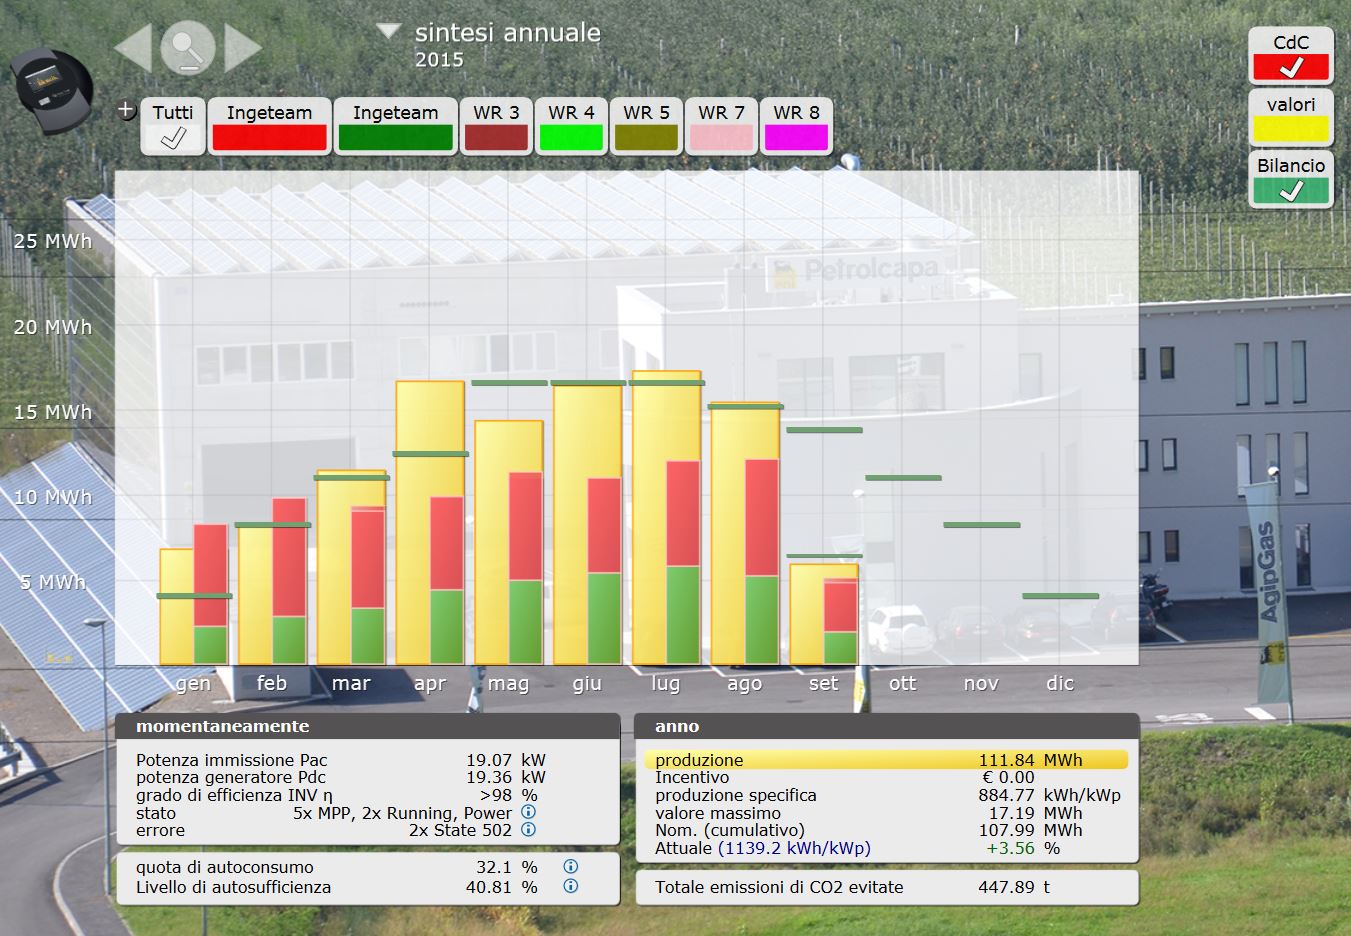Toggle the green Ingeteam inverter
The image size is (1351, 936).
[395, 126]
